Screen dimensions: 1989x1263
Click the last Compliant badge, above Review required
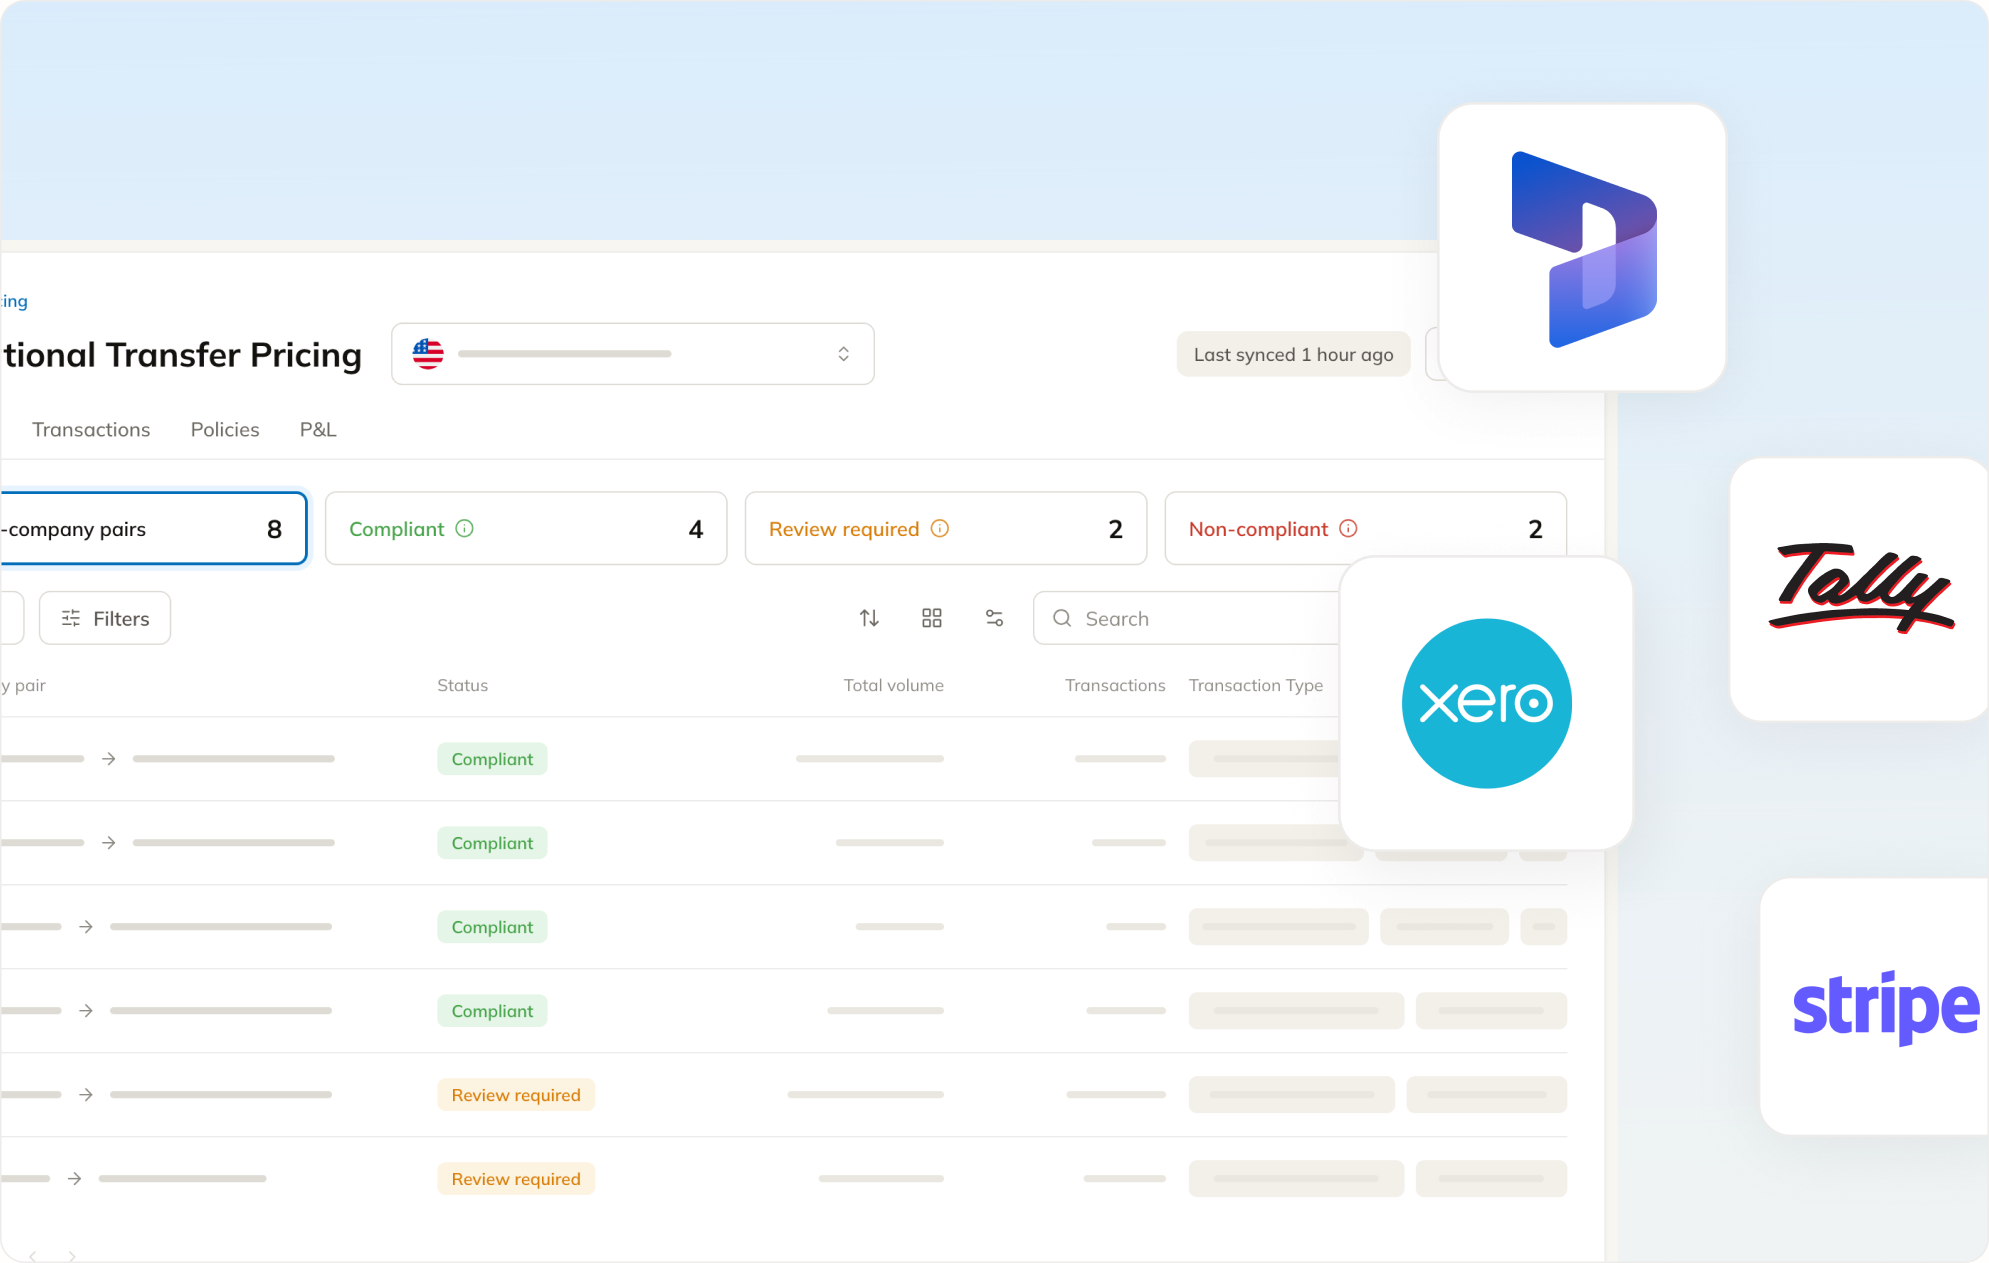coord(492,1011)
